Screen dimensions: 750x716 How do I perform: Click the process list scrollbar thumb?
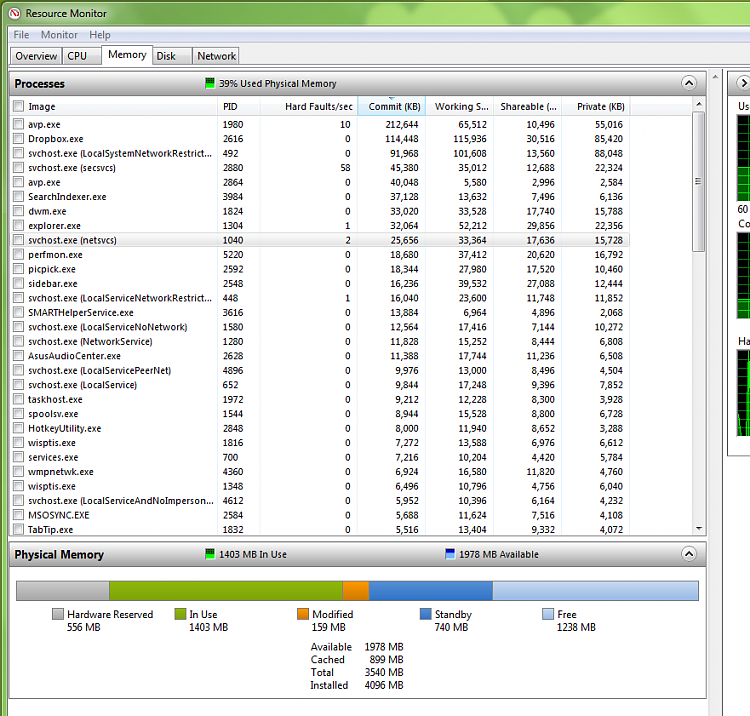[699, 181]
